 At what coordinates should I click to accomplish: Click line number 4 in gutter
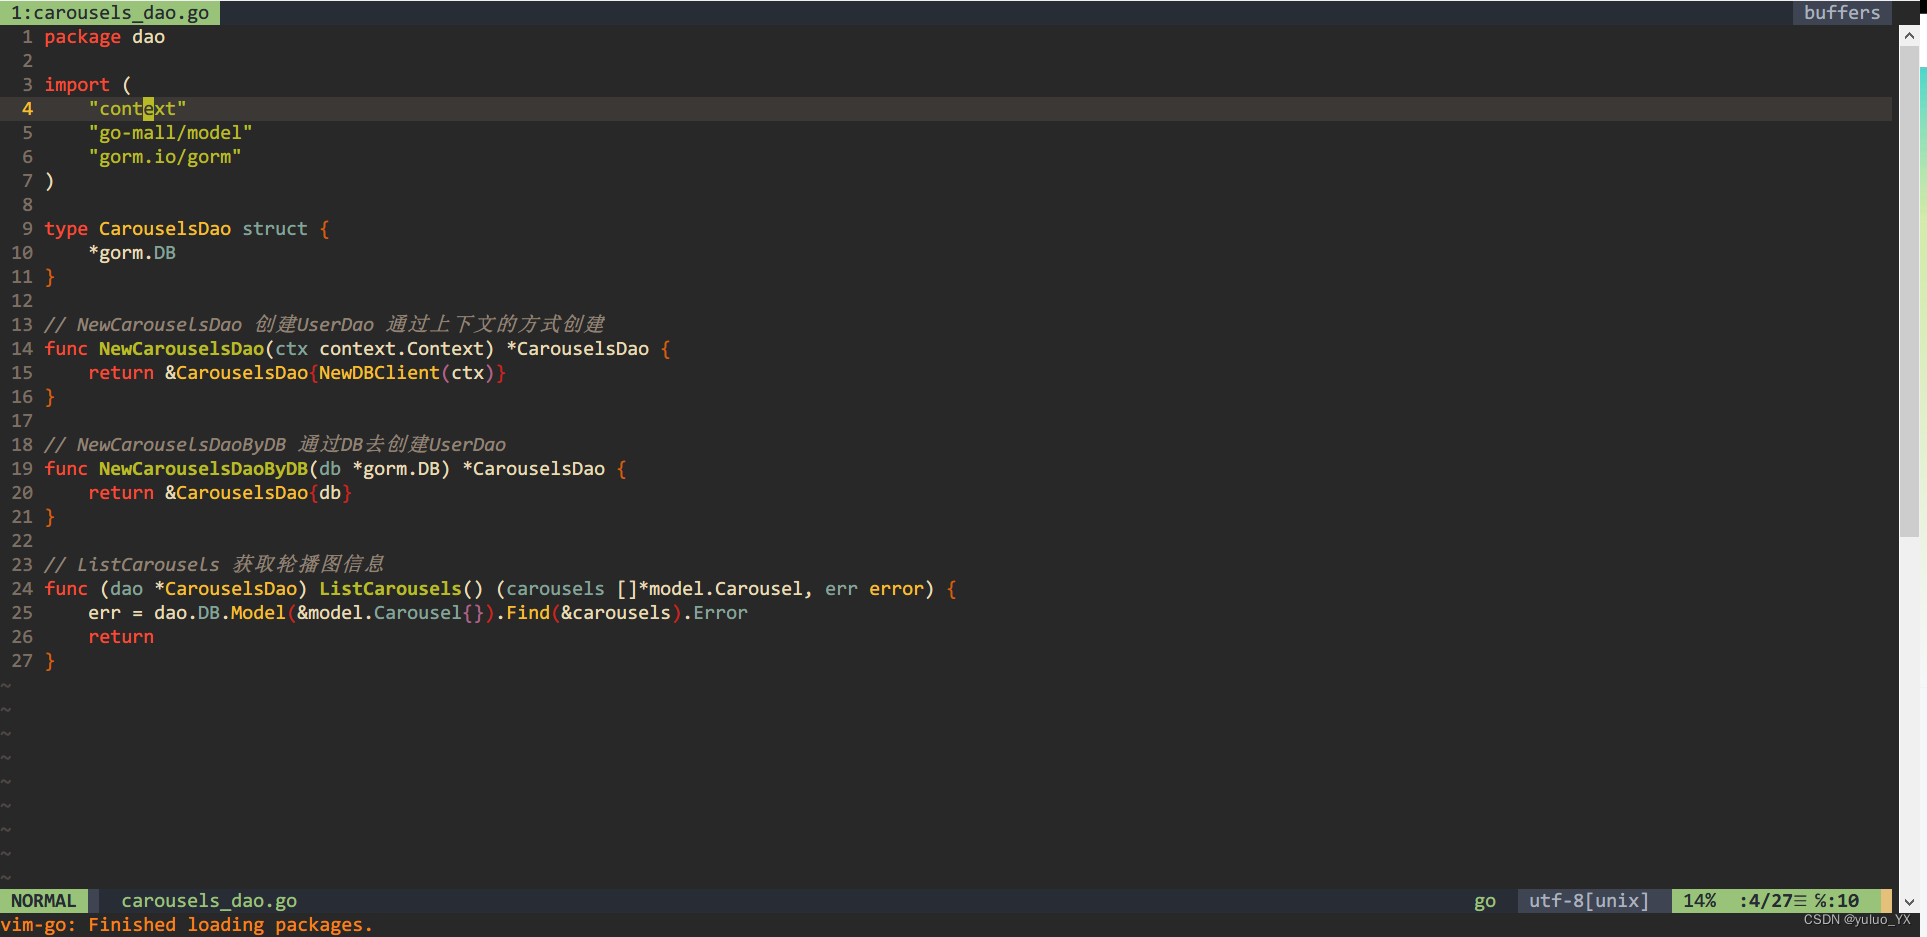click(x=27, y=109)
